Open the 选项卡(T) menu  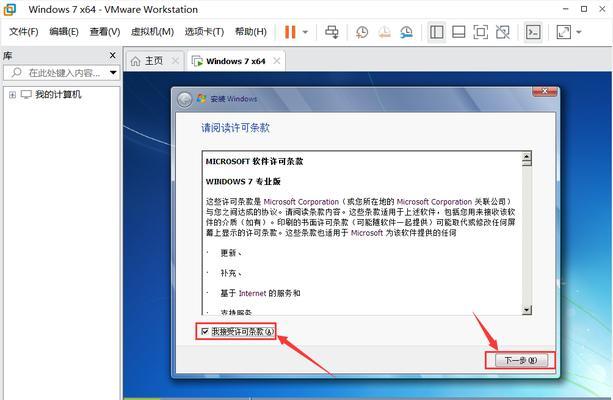[204, 32]
